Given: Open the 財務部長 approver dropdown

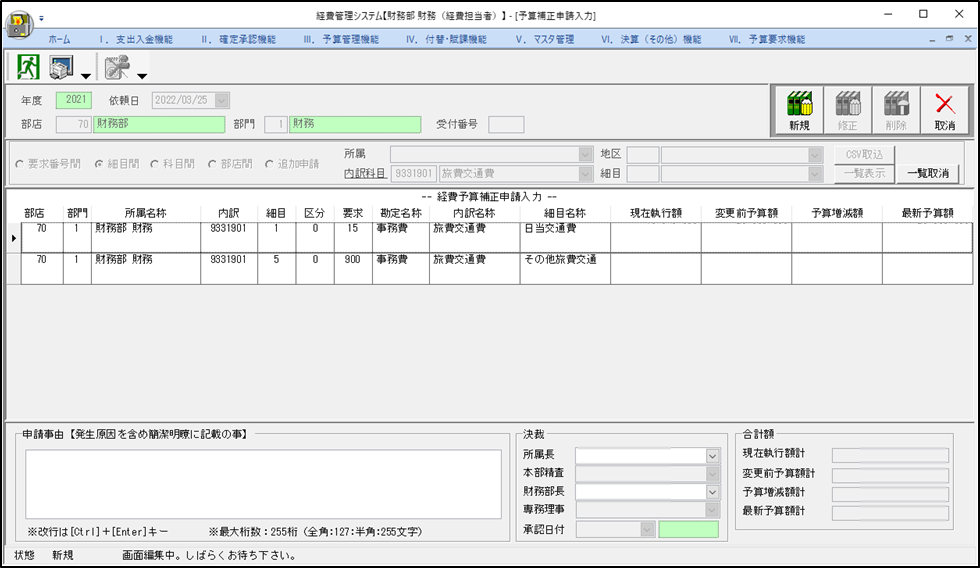Looking at the screenshot, I should pos(712,492).
